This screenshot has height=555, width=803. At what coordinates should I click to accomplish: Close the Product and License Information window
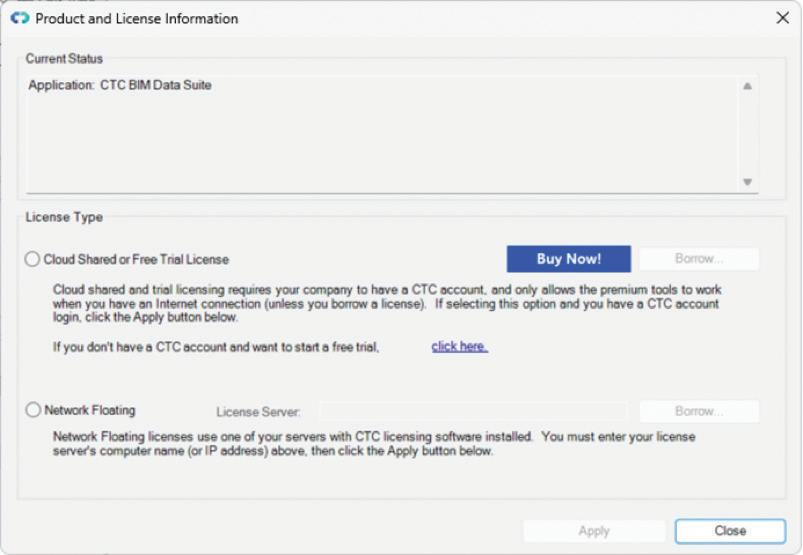(783, 18)
